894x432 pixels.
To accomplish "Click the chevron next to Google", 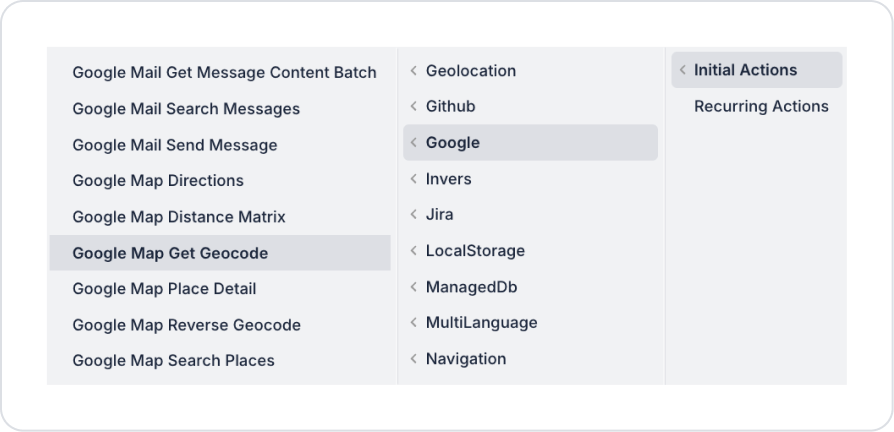I will point(413,143).
